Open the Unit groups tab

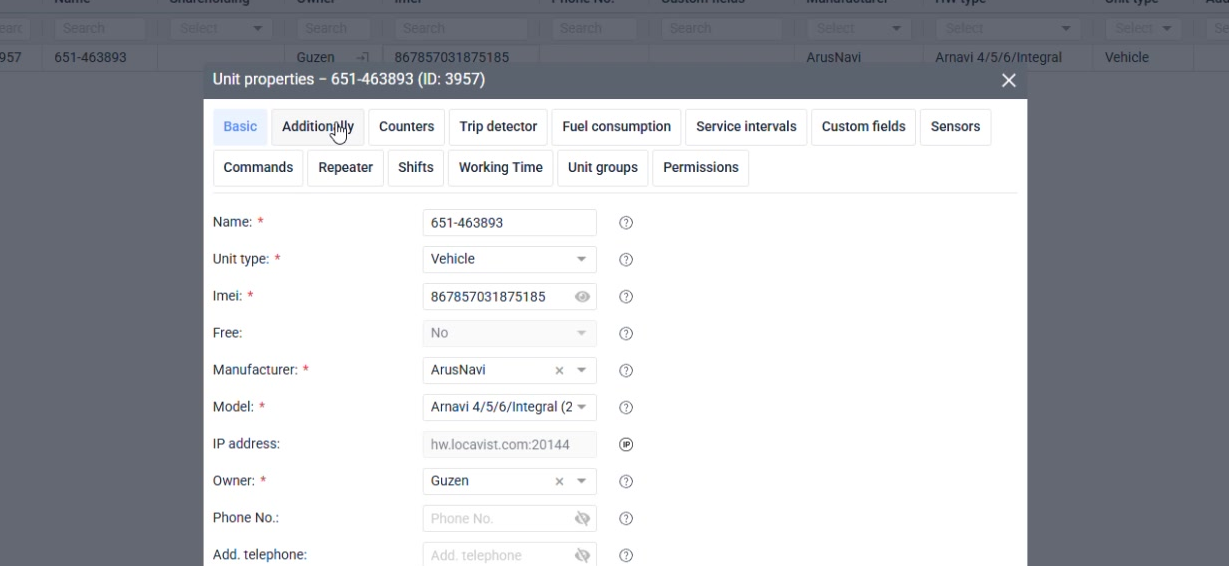coord(603,168)
